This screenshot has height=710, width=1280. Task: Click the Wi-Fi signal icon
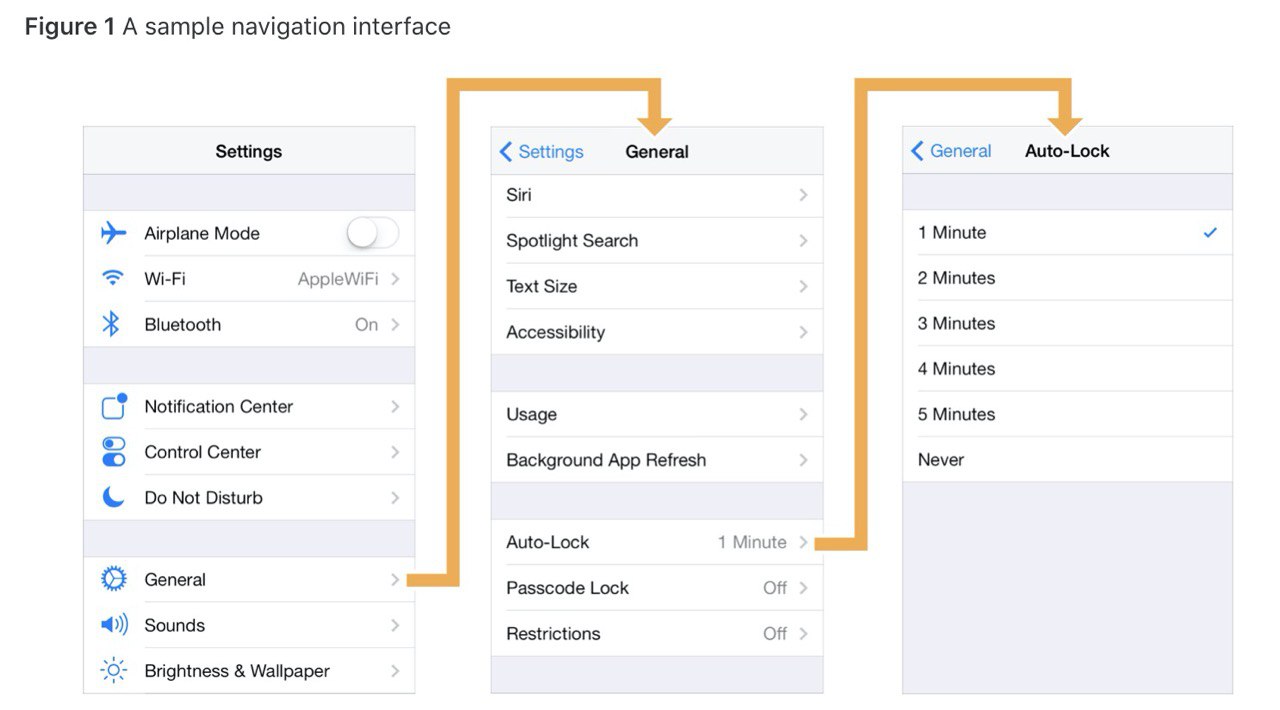click(113, 278)
